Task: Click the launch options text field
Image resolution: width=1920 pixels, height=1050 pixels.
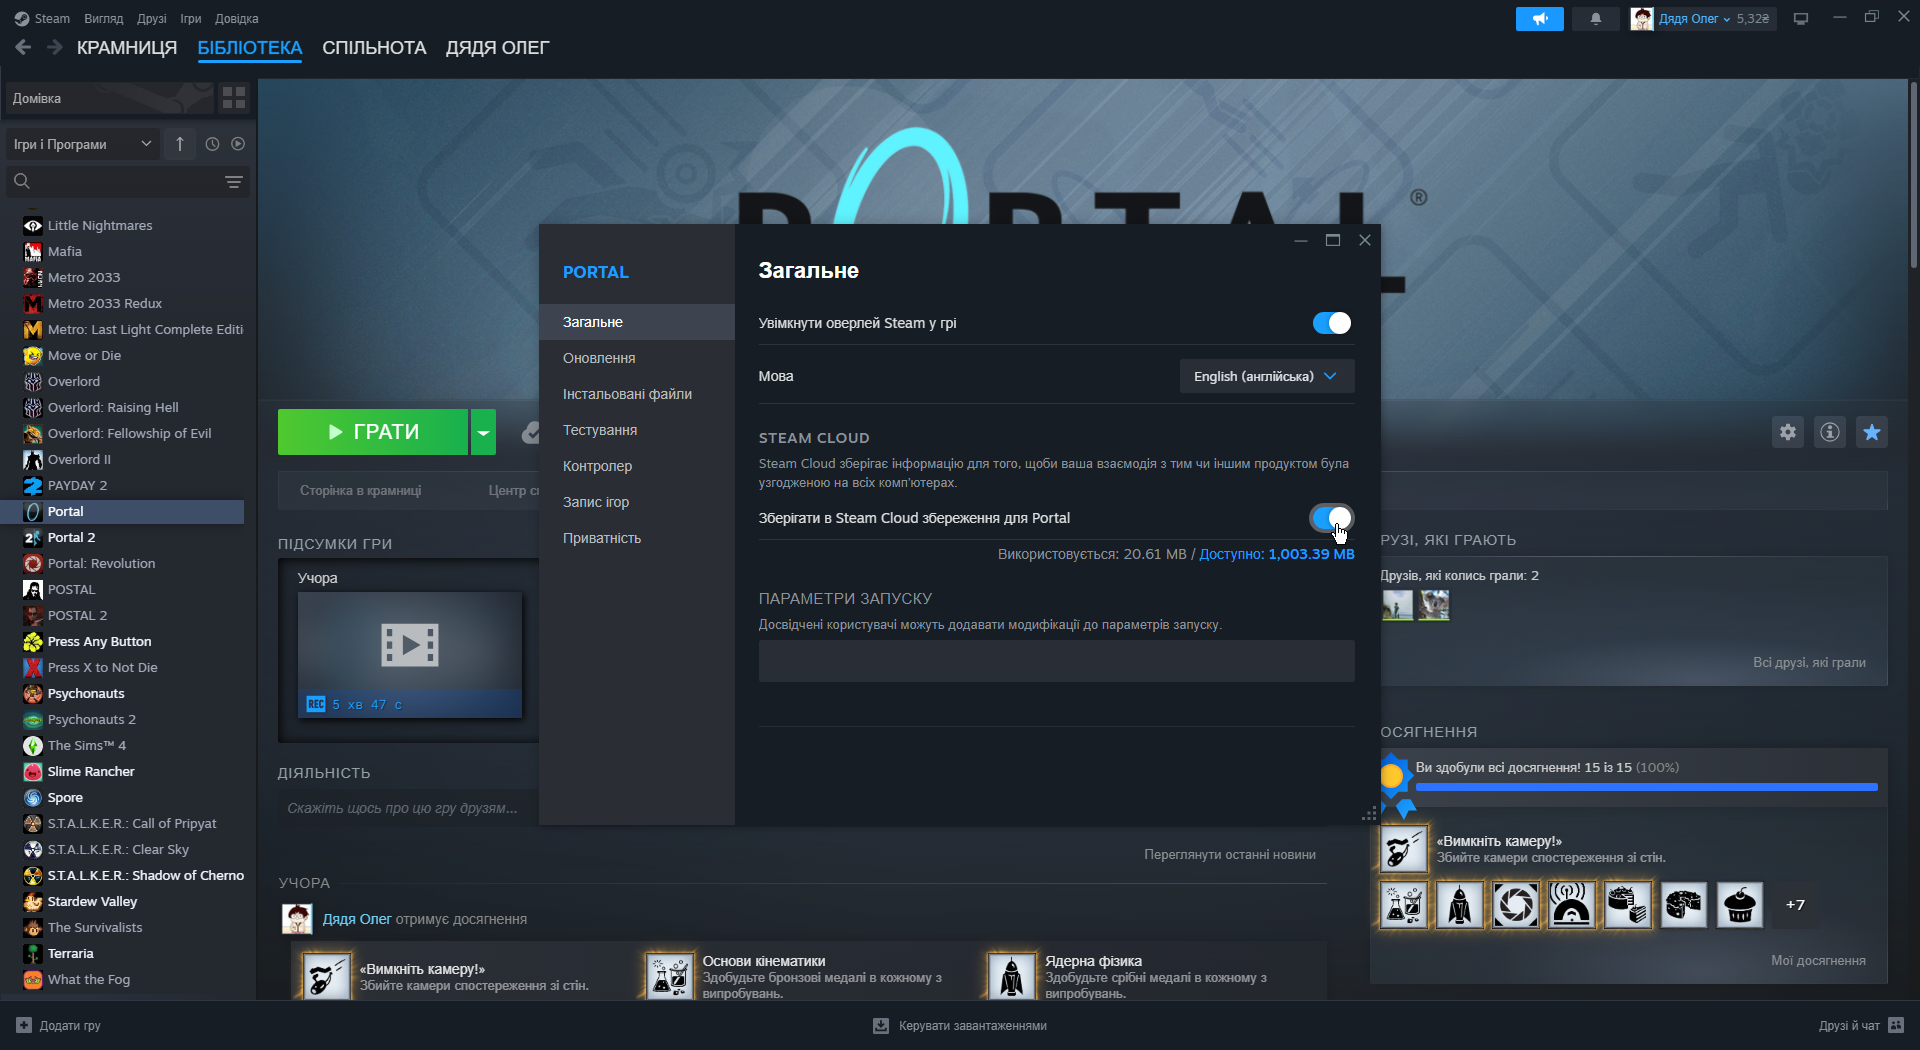Action: coord(1057,661)
